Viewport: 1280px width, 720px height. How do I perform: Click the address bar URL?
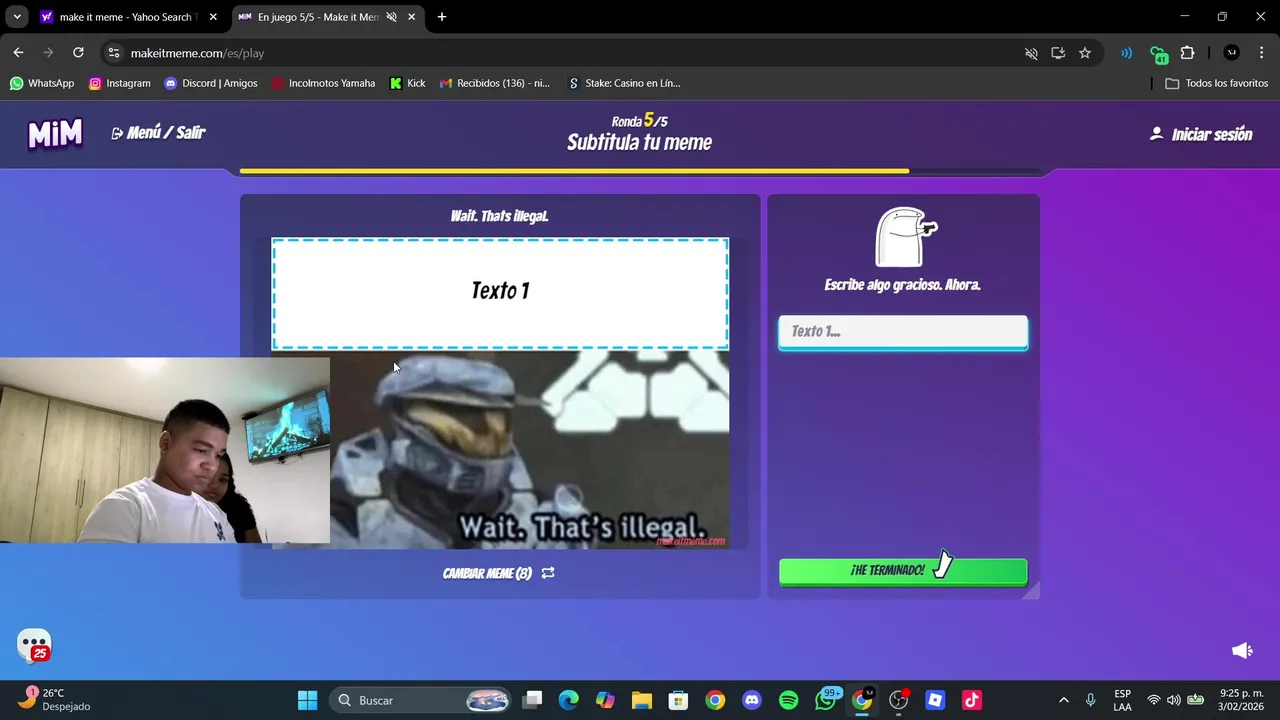pos(197,53)
